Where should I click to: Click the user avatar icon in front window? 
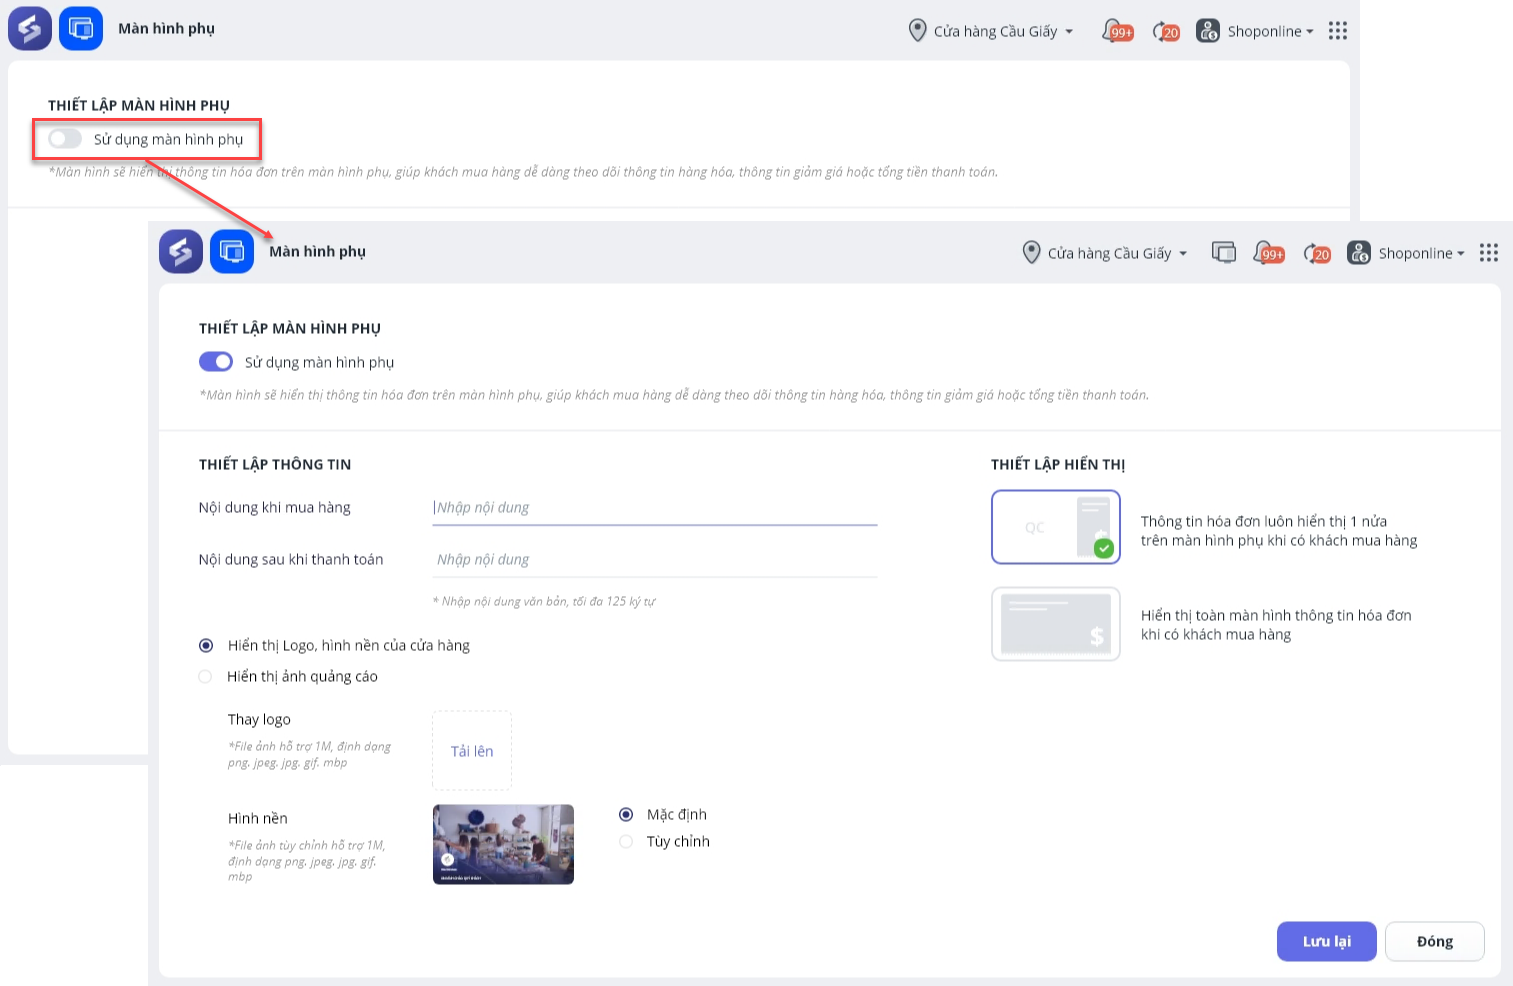tap(1359, 253)
